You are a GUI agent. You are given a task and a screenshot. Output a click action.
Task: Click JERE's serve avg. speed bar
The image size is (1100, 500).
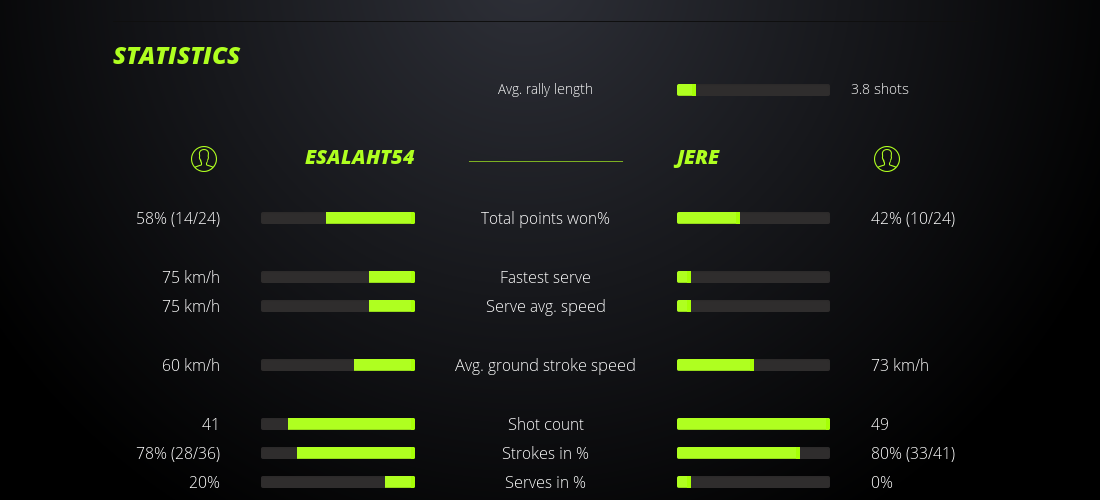[x=753, y=306]
